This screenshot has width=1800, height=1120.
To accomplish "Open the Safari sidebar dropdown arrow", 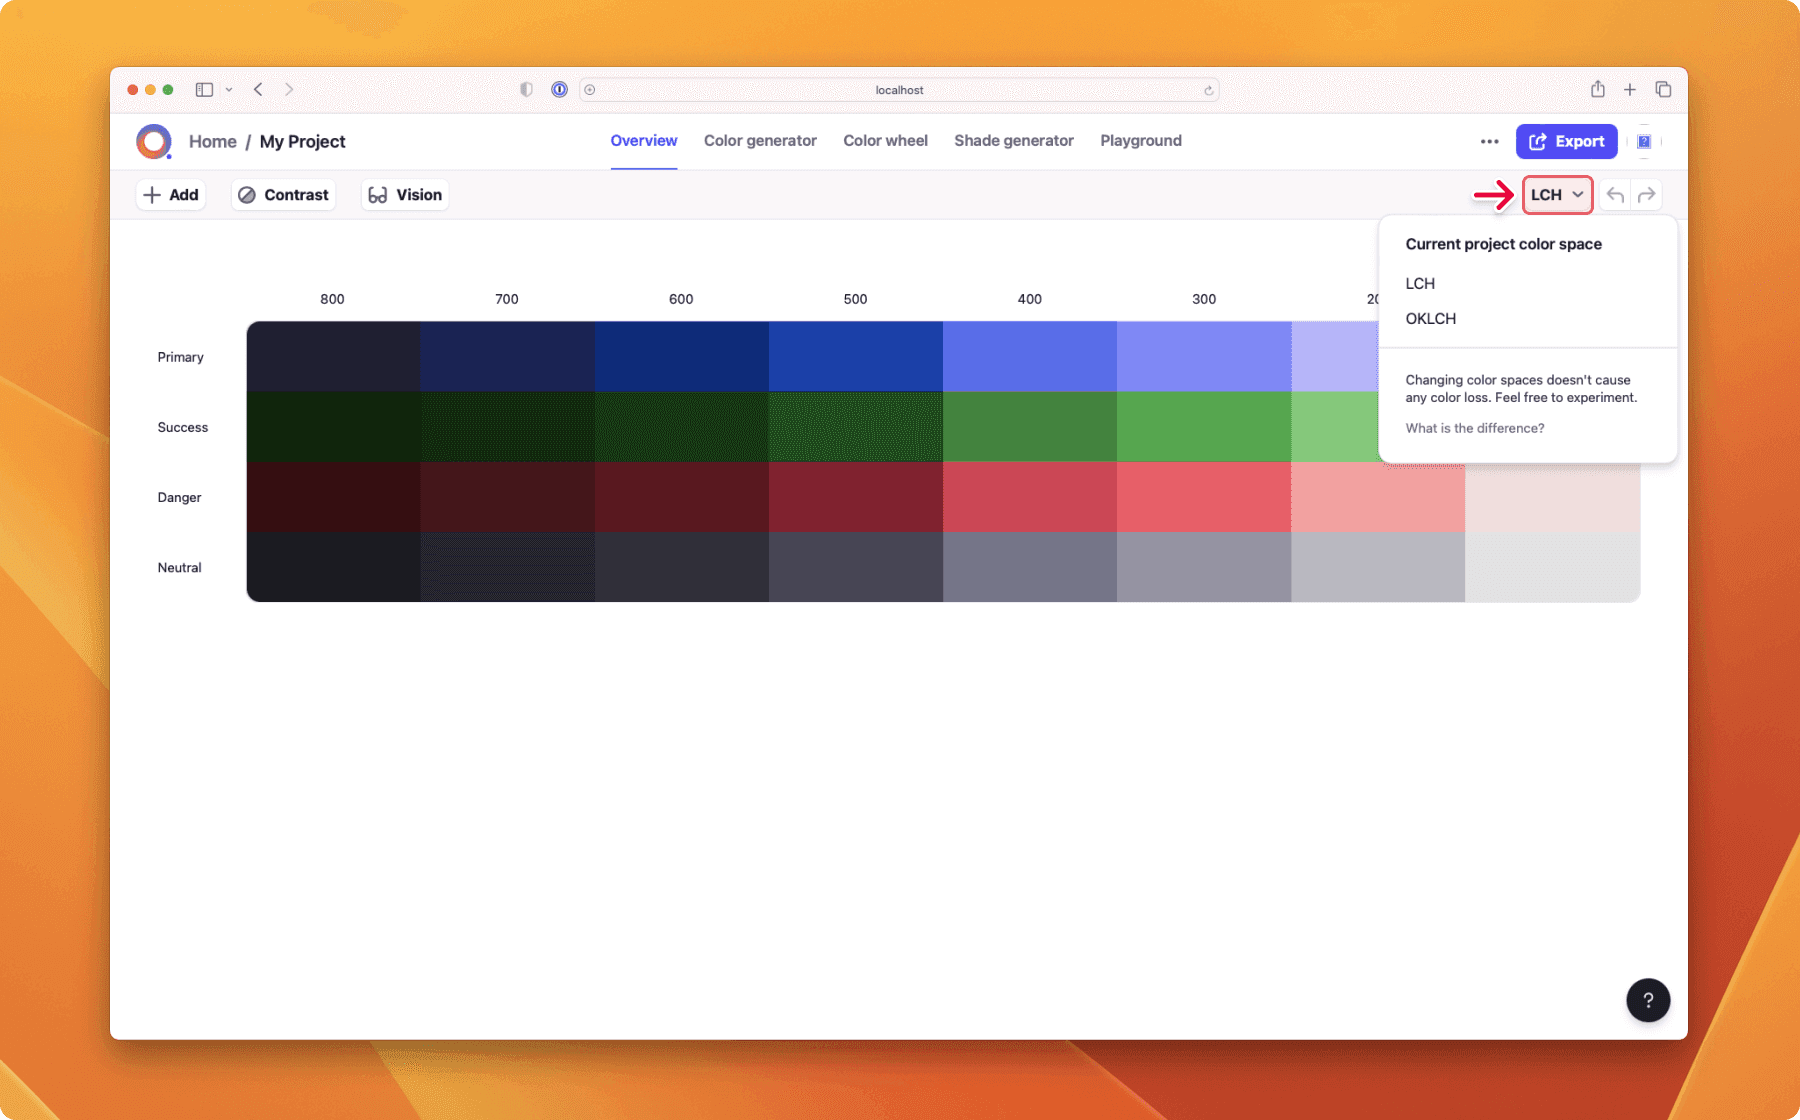I will (229, 89).
